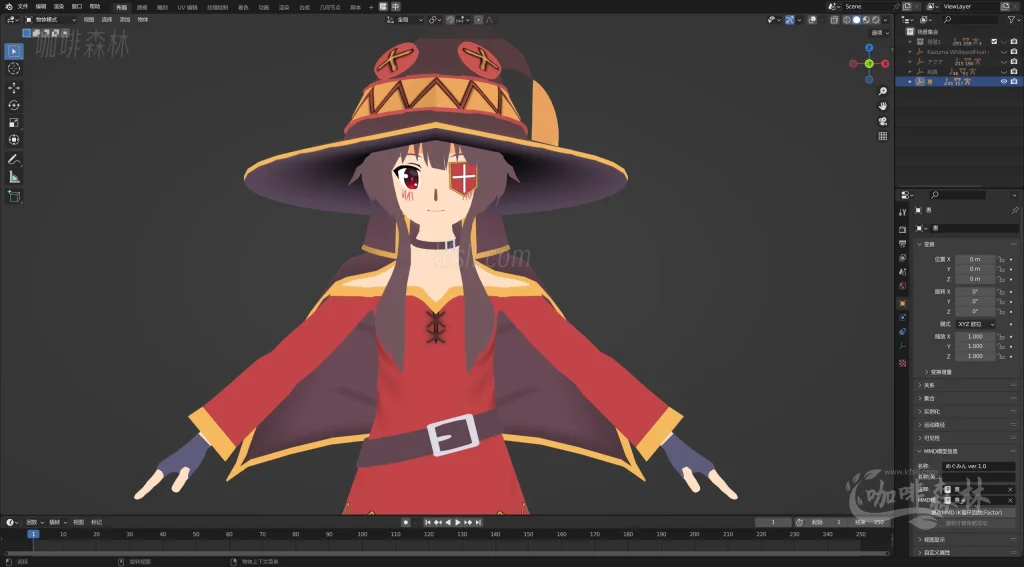Screen dimensions: 1024x567
Task: Click the zoom magnifier viewport icon
Action: click(883, 91)
